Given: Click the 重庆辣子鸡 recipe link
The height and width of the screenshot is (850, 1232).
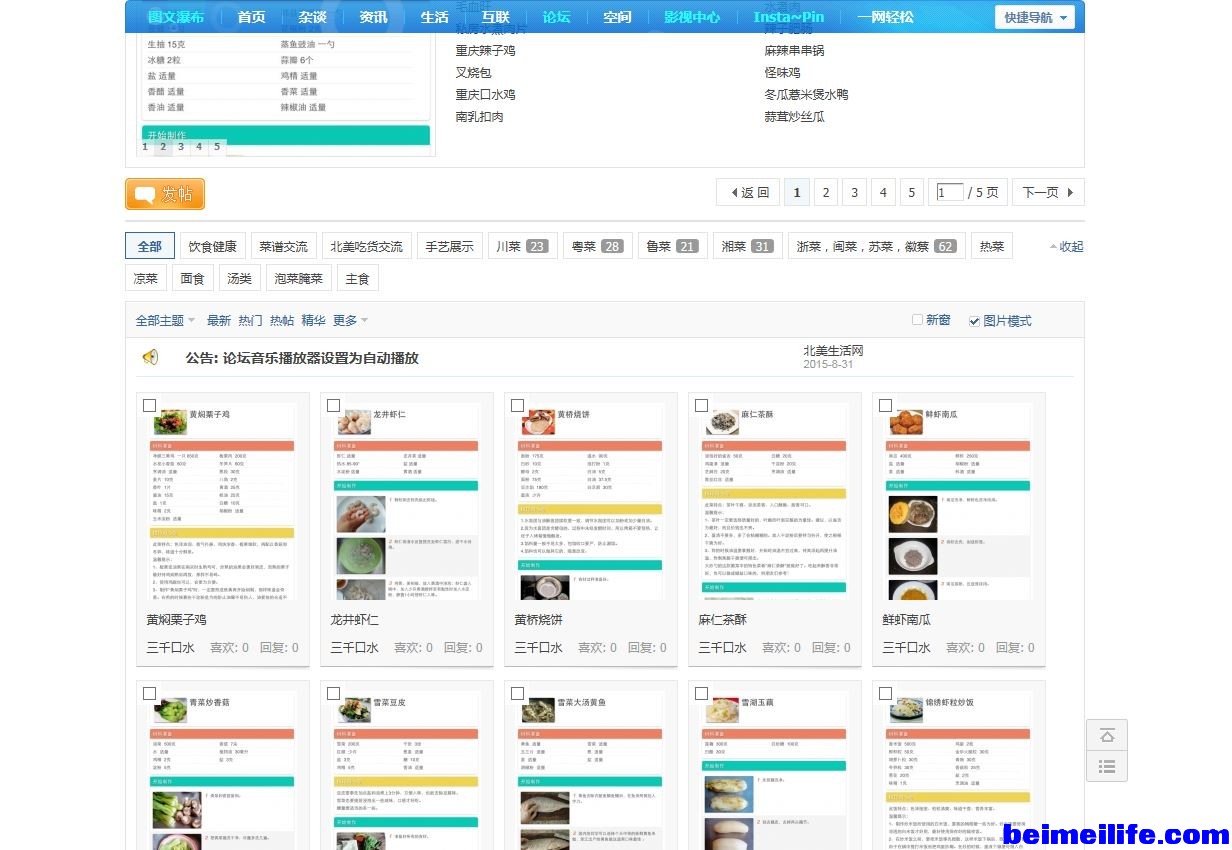Looking at the screenshot, I should [x=486, y=51].
